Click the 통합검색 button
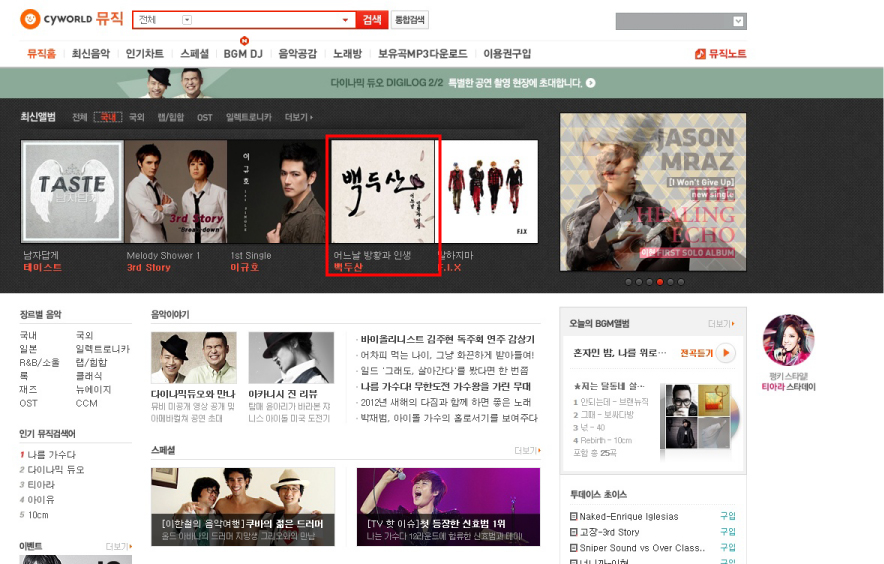The image size is (884, 564). click(x=410, y=20)
